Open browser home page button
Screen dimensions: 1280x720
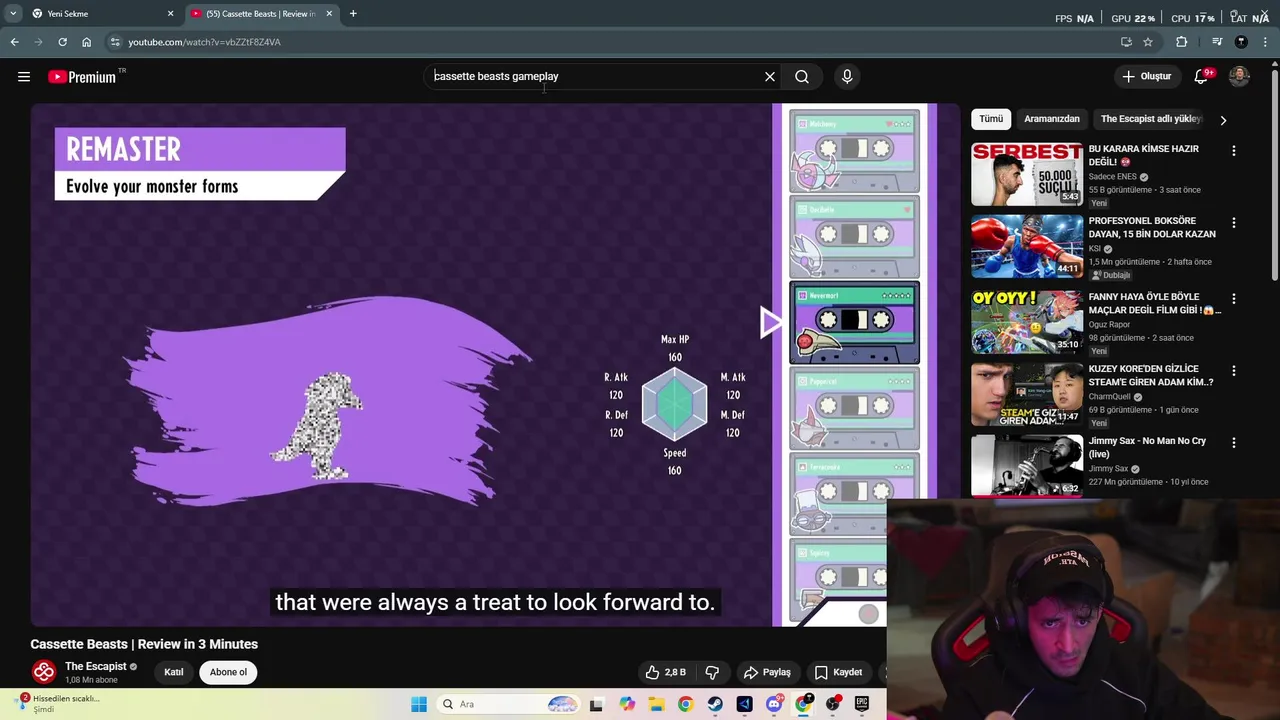coord(86,42)
